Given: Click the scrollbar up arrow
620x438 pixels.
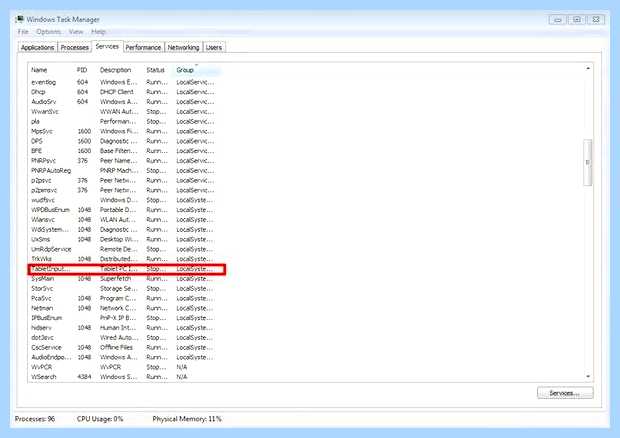Looking at the screenshot, I should click(x=588, y=68).
